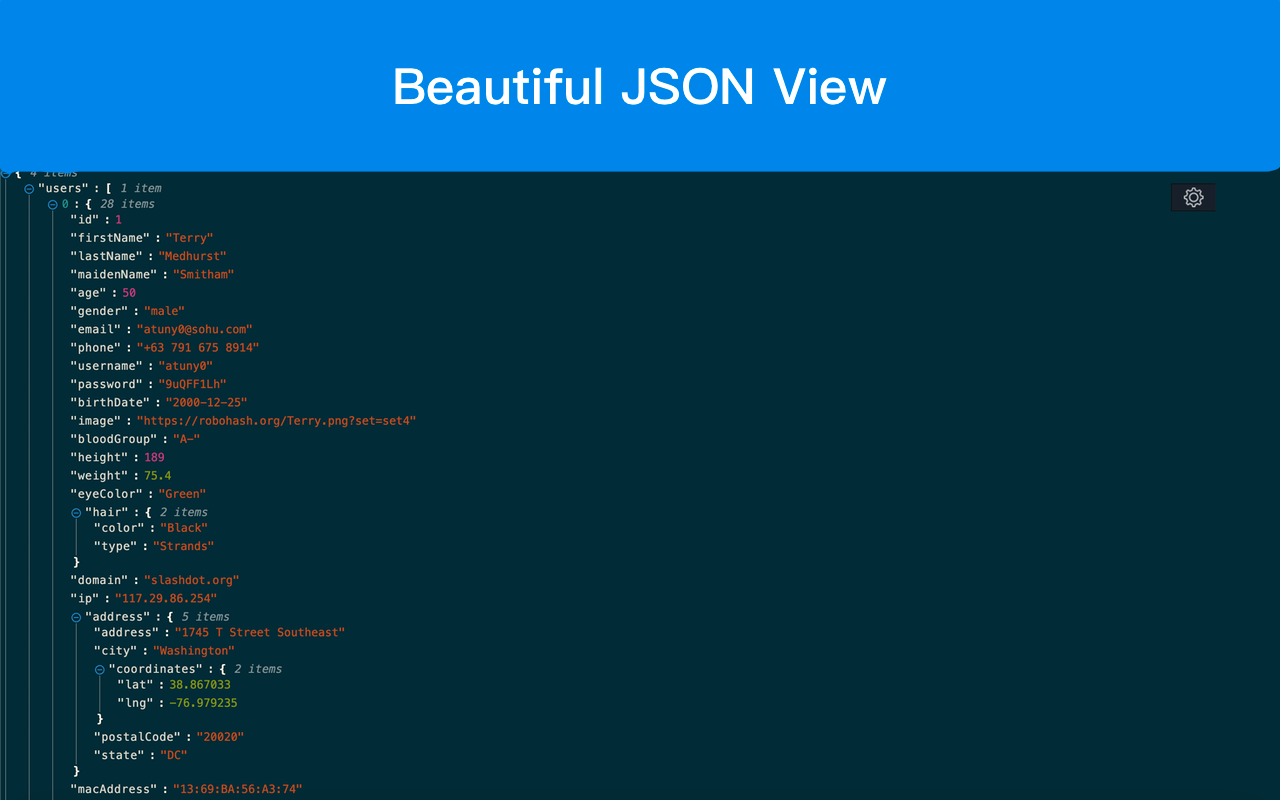This screenshot has width=1280, height=800.
Task: Collapse the "coordinates" object
Action: click(99, 668)
